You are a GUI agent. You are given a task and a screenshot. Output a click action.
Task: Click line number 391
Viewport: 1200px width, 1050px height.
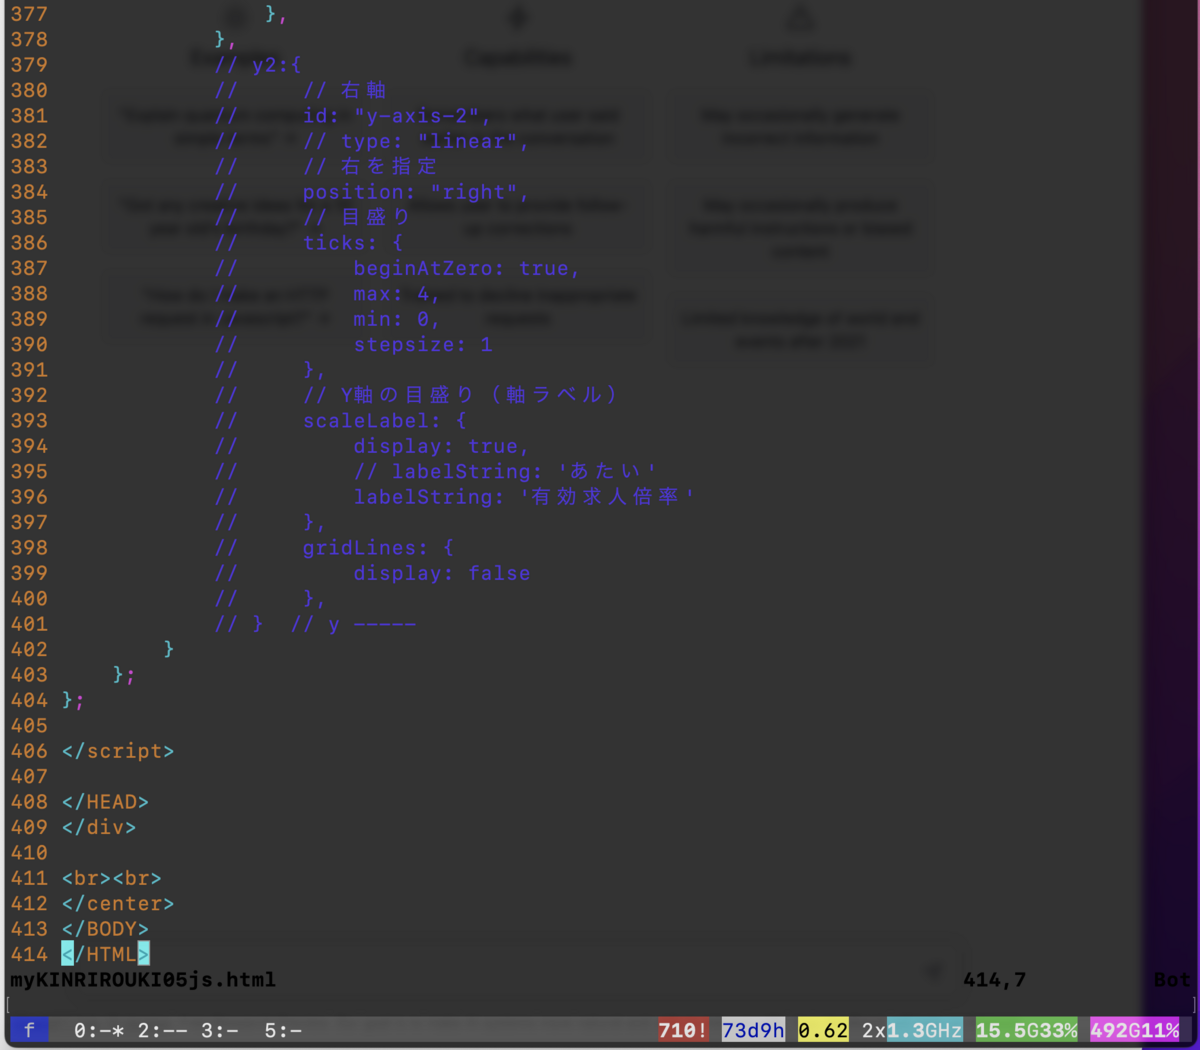click(29, 370)
